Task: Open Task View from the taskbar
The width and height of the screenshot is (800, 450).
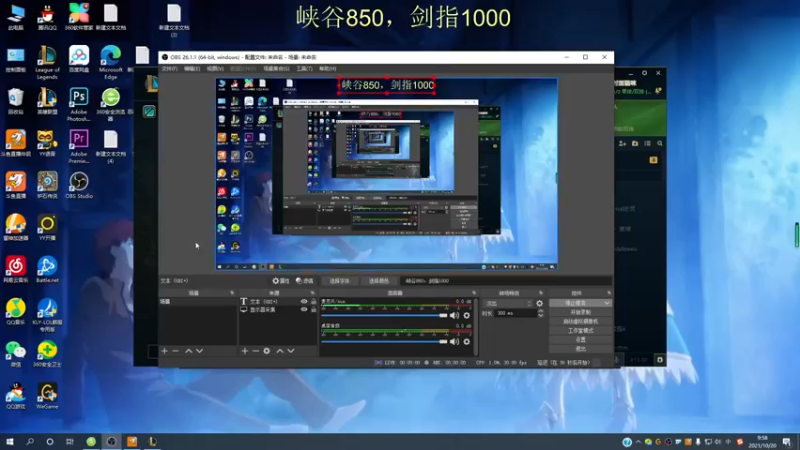Action: [x=70, y=442]
